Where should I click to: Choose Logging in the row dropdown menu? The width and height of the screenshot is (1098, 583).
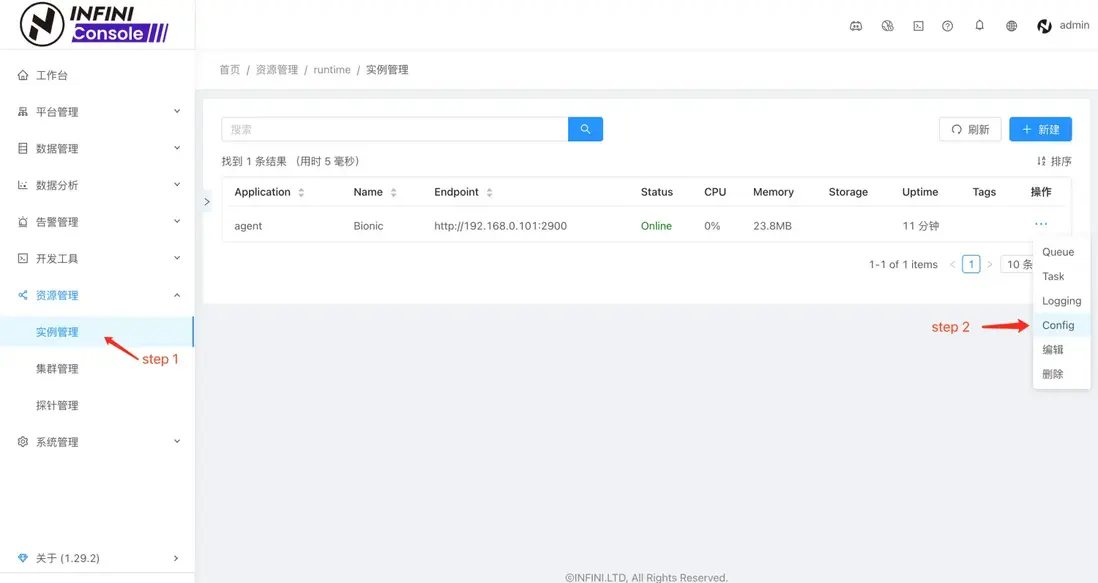(1061, 301)
